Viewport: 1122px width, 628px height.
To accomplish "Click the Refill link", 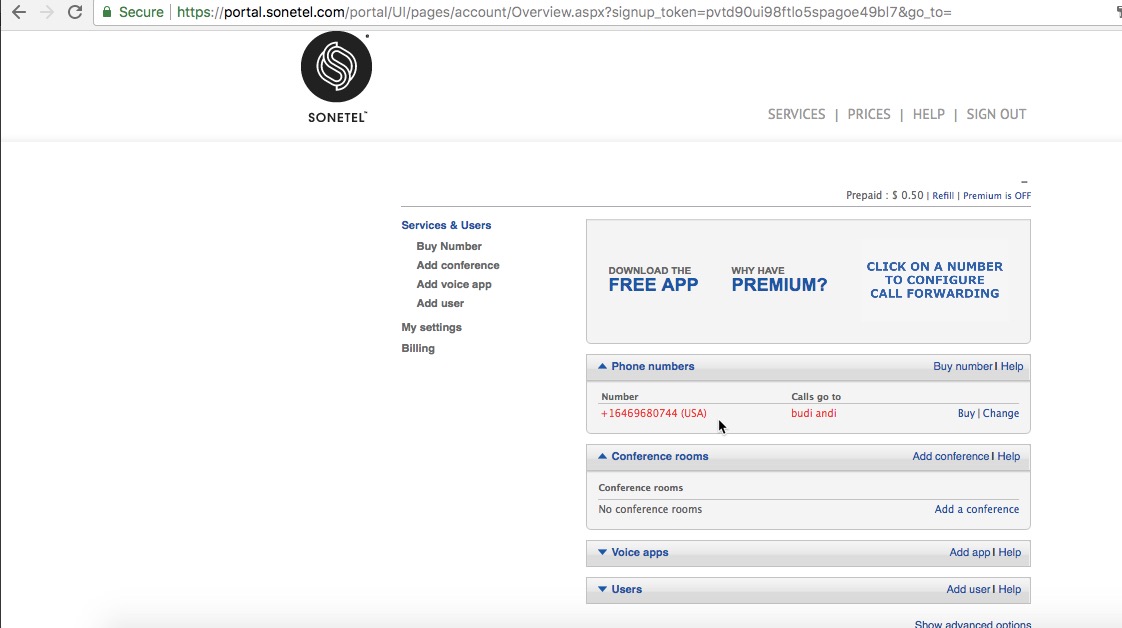I will (x=942, y=196).
